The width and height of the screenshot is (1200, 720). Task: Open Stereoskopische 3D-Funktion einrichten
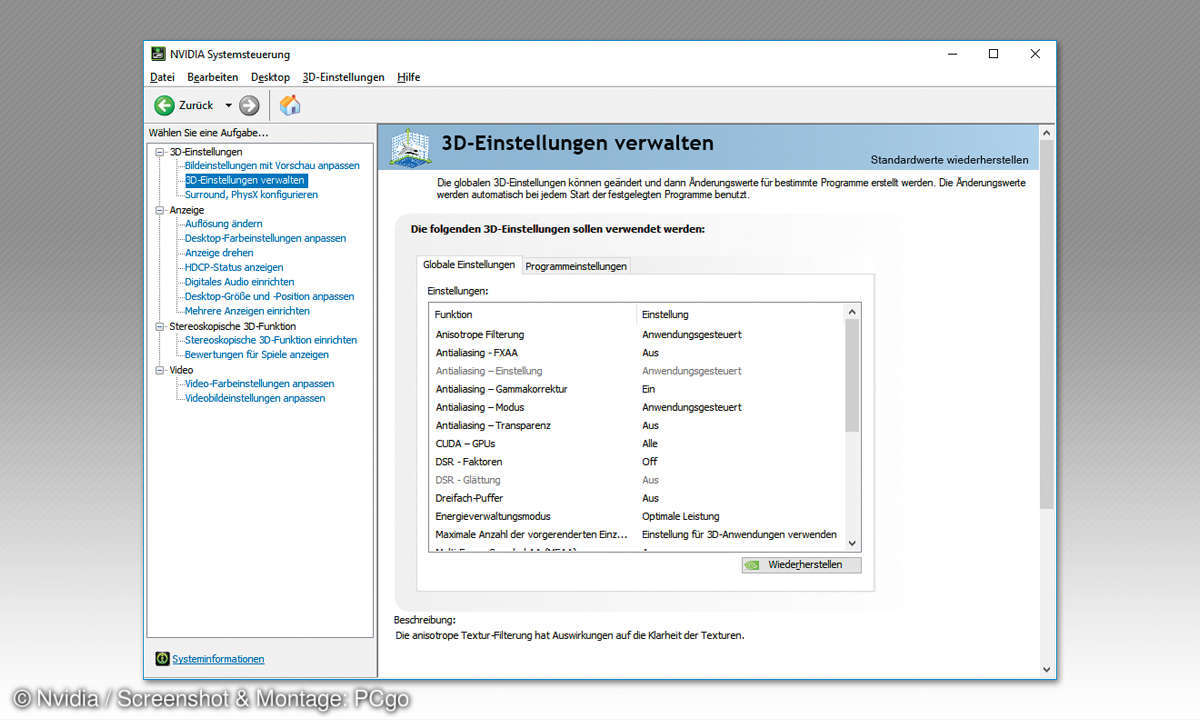(x=271, y=340)
